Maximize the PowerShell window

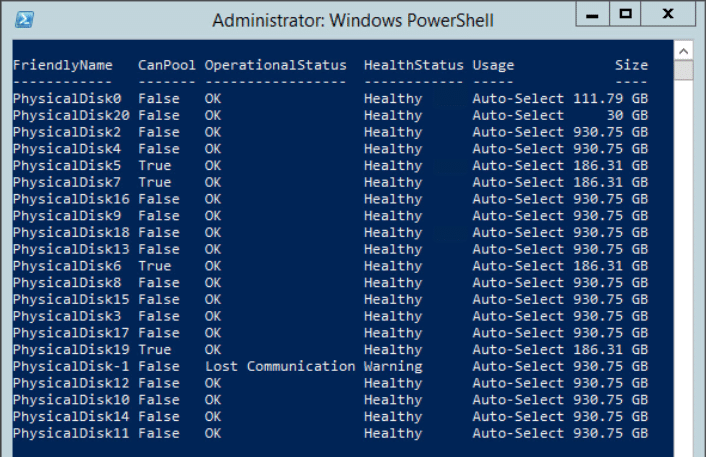[x=625, y=14]
